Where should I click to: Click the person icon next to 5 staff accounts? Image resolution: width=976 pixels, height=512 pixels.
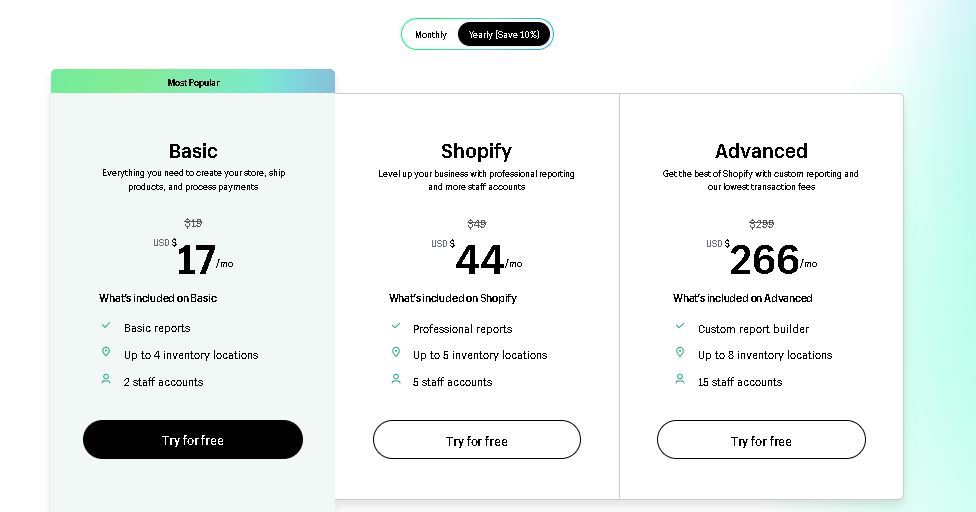click(x=396, y=379)
